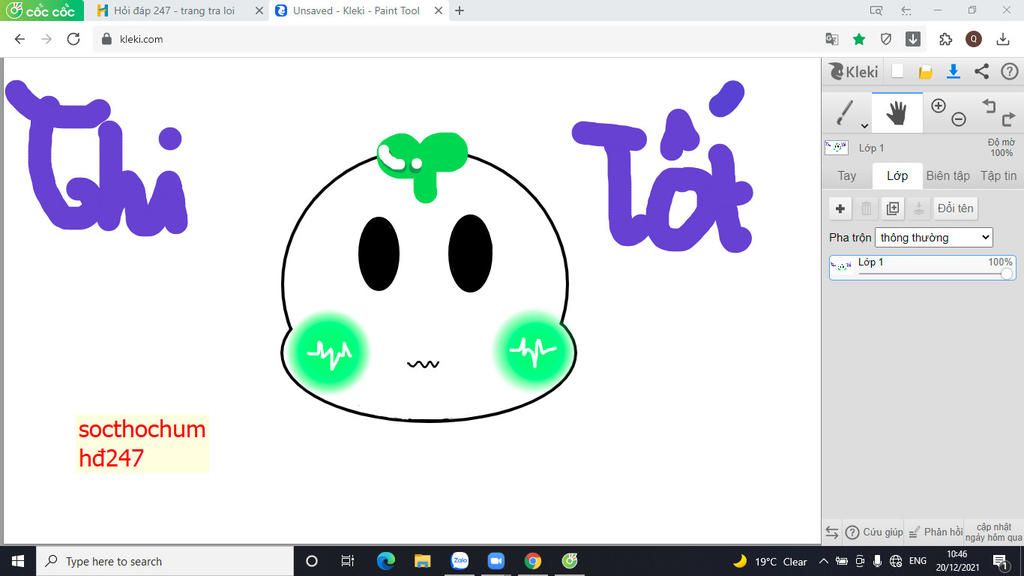Share the drawing

[982, 71]
